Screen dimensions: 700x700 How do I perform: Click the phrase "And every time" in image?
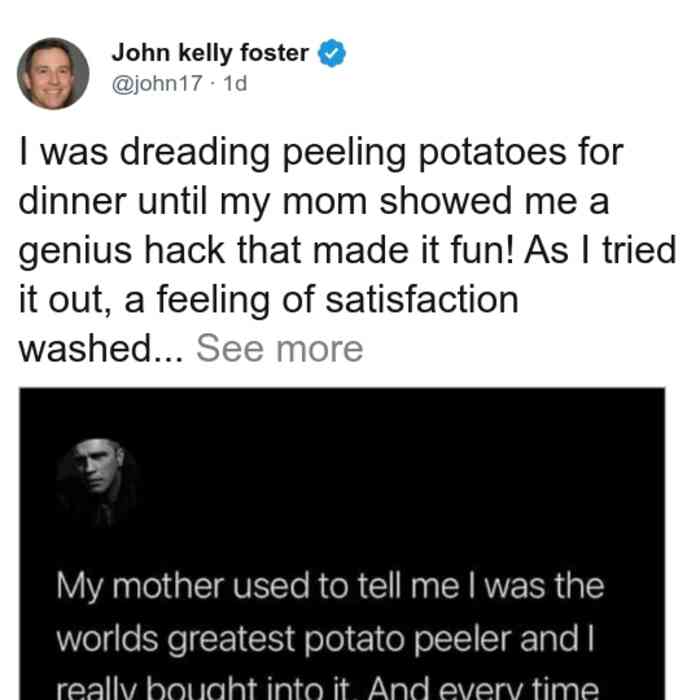coord(483,688)
